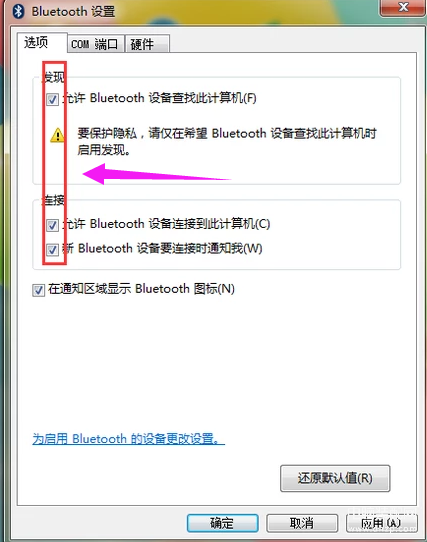
Task: Toggle 允许 Bluetooth 设备查找此计算机 checkbox
Action: point(52,100)
